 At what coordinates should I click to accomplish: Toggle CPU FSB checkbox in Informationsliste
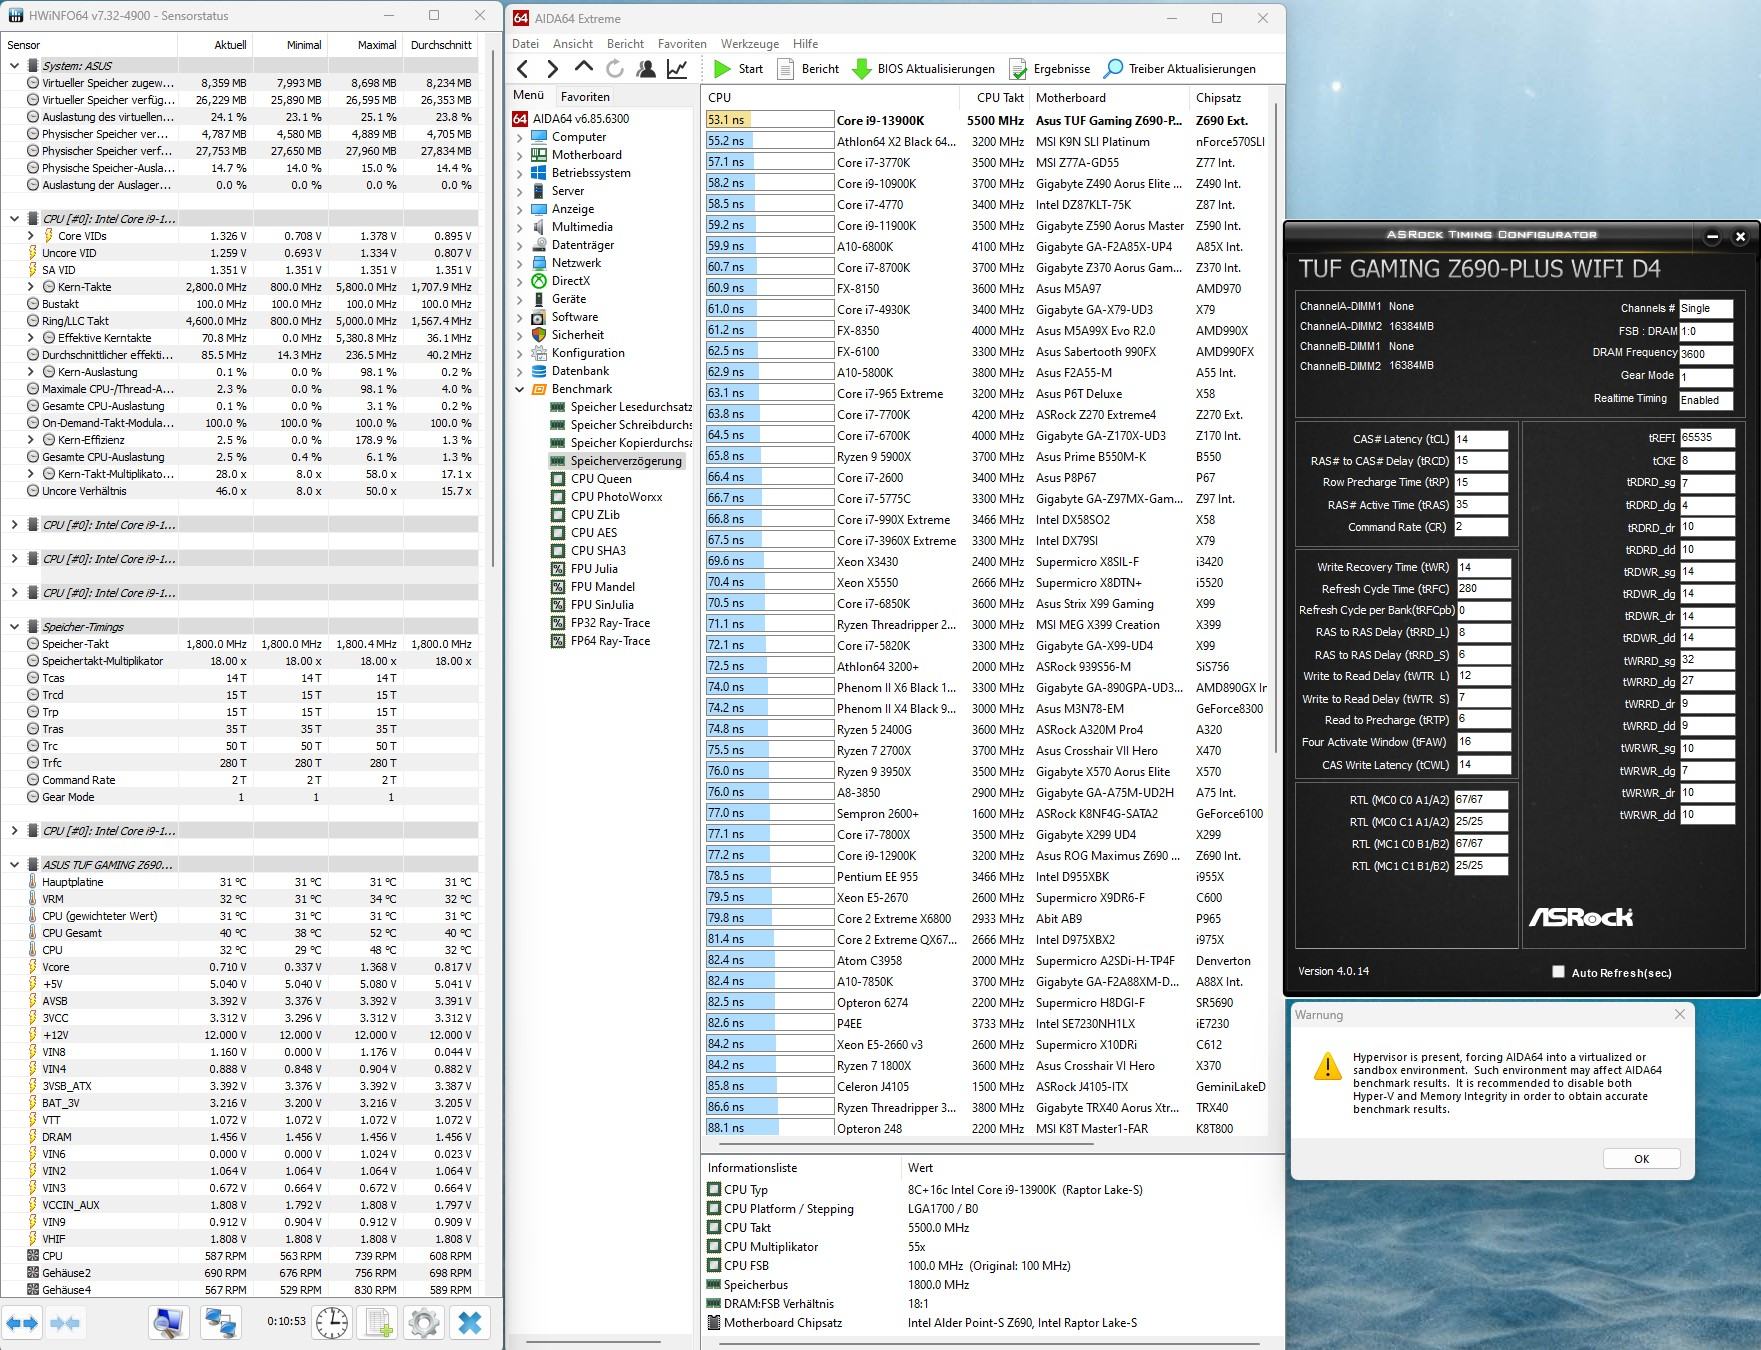pos(714,1266)
